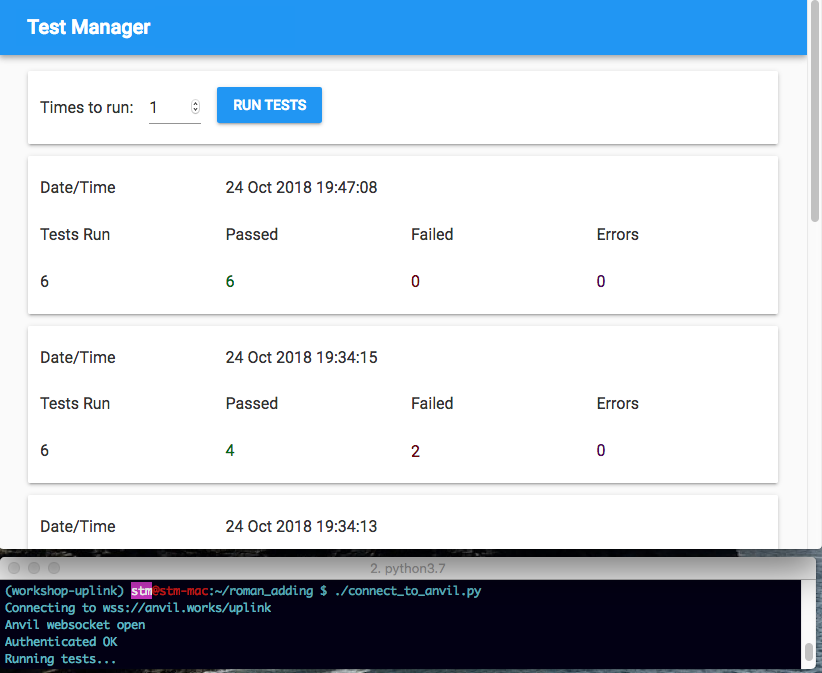Click the green Passed count 4

pyautogui.click(x=230, y=451)
